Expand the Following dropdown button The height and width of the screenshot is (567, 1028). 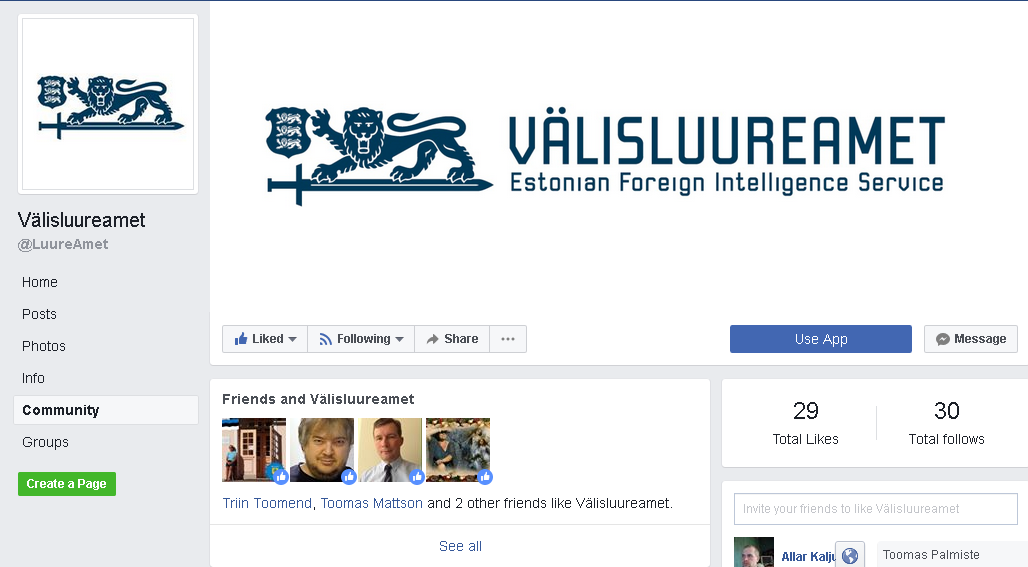(361, 339)
